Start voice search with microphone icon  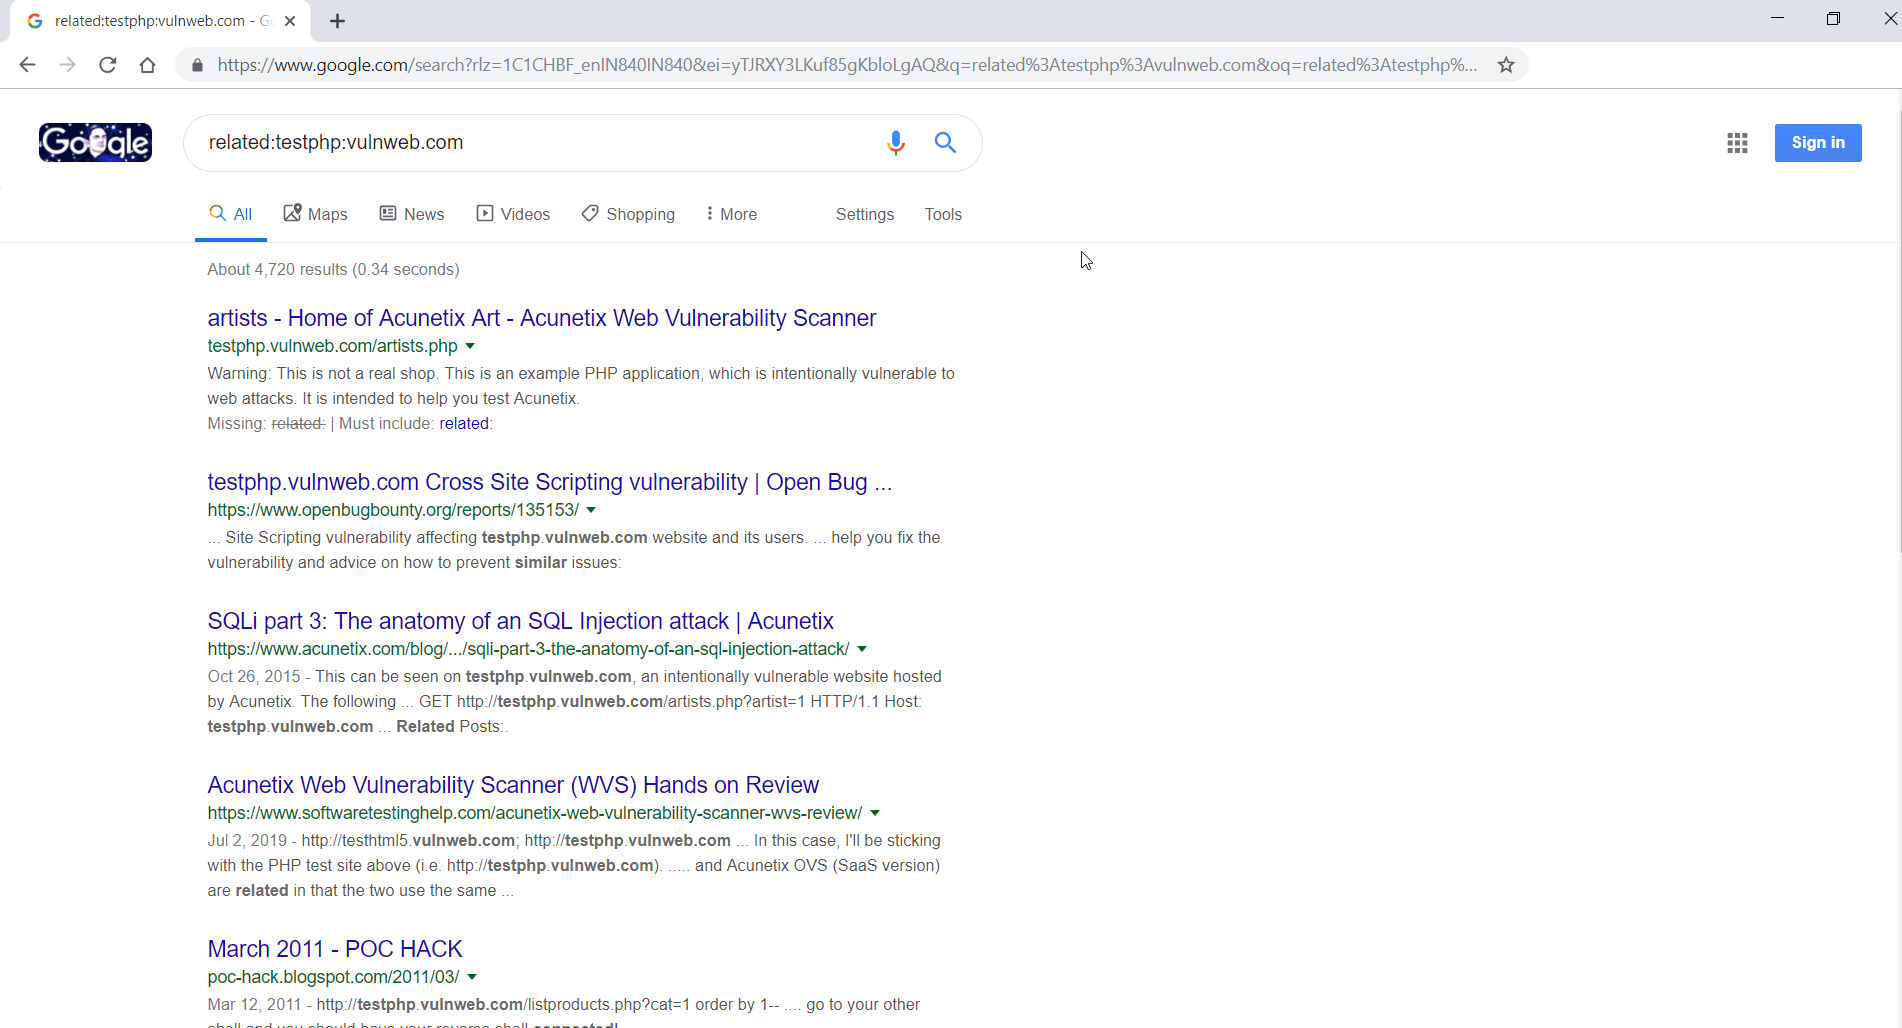pos(896,143)
